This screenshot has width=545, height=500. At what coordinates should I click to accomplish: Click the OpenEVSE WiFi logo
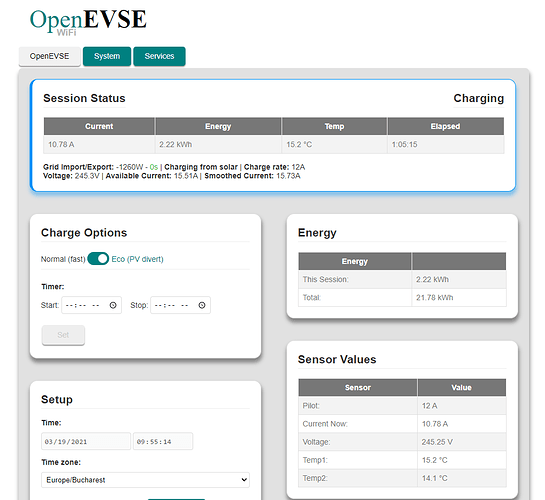(x=88, y=22)
